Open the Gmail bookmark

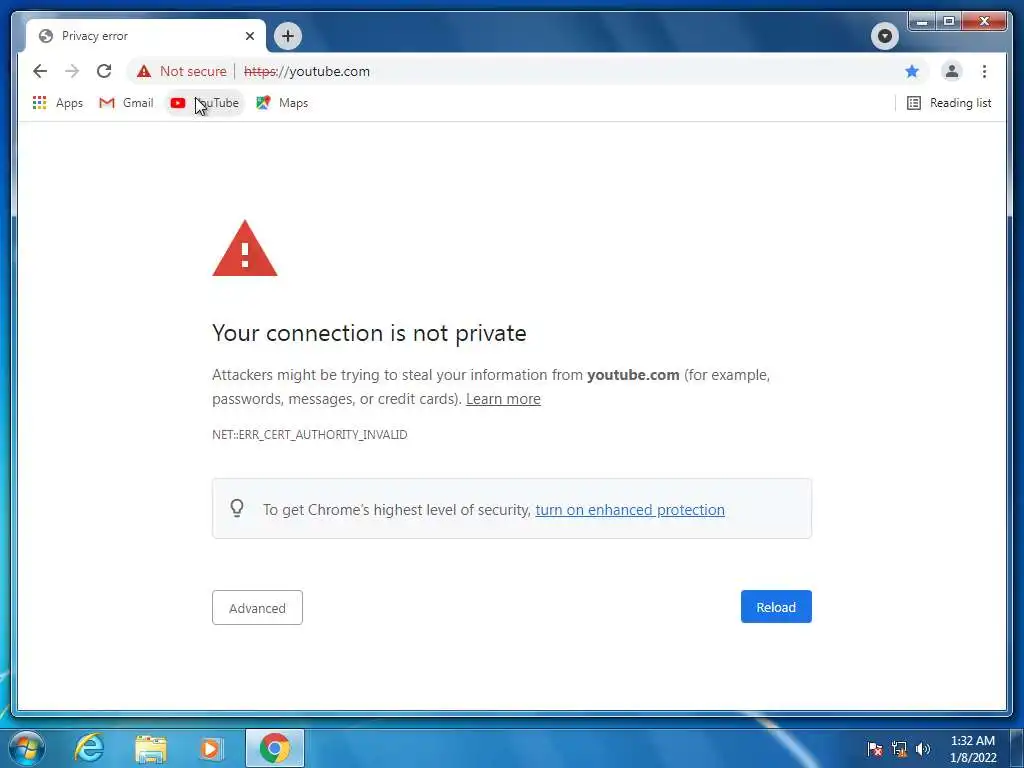click(x=126, y=103)
